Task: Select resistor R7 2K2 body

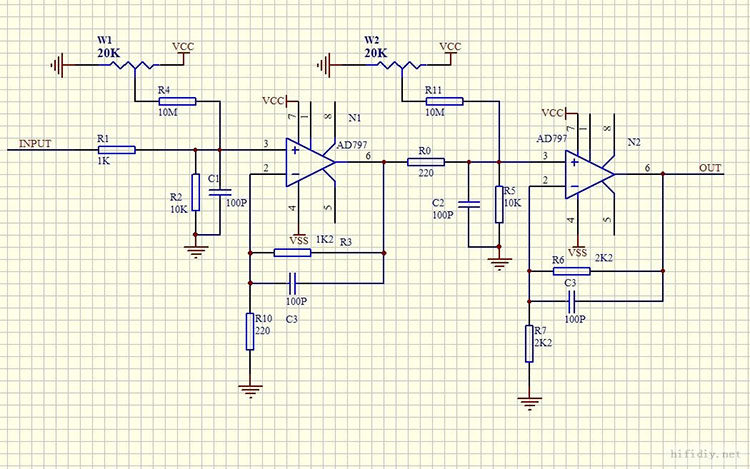Action: [529, 344]
